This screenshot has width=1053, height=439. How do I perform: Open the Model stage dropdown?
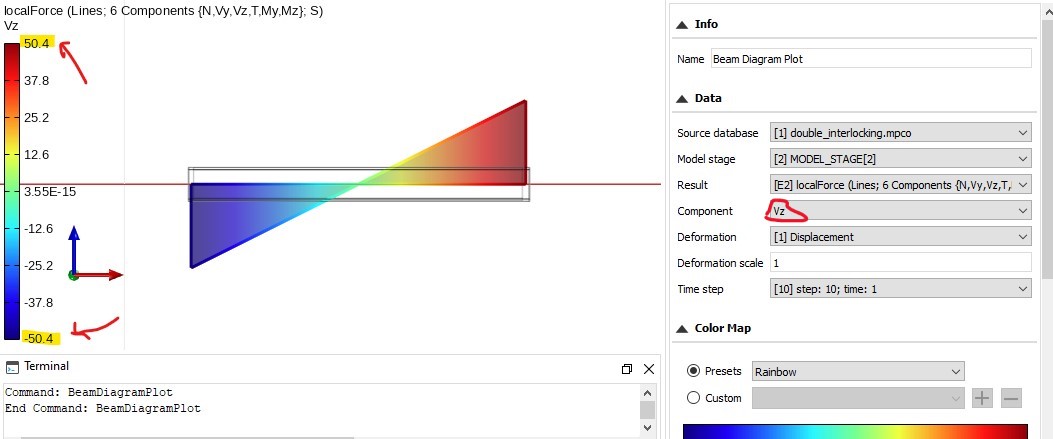[901, 159]
